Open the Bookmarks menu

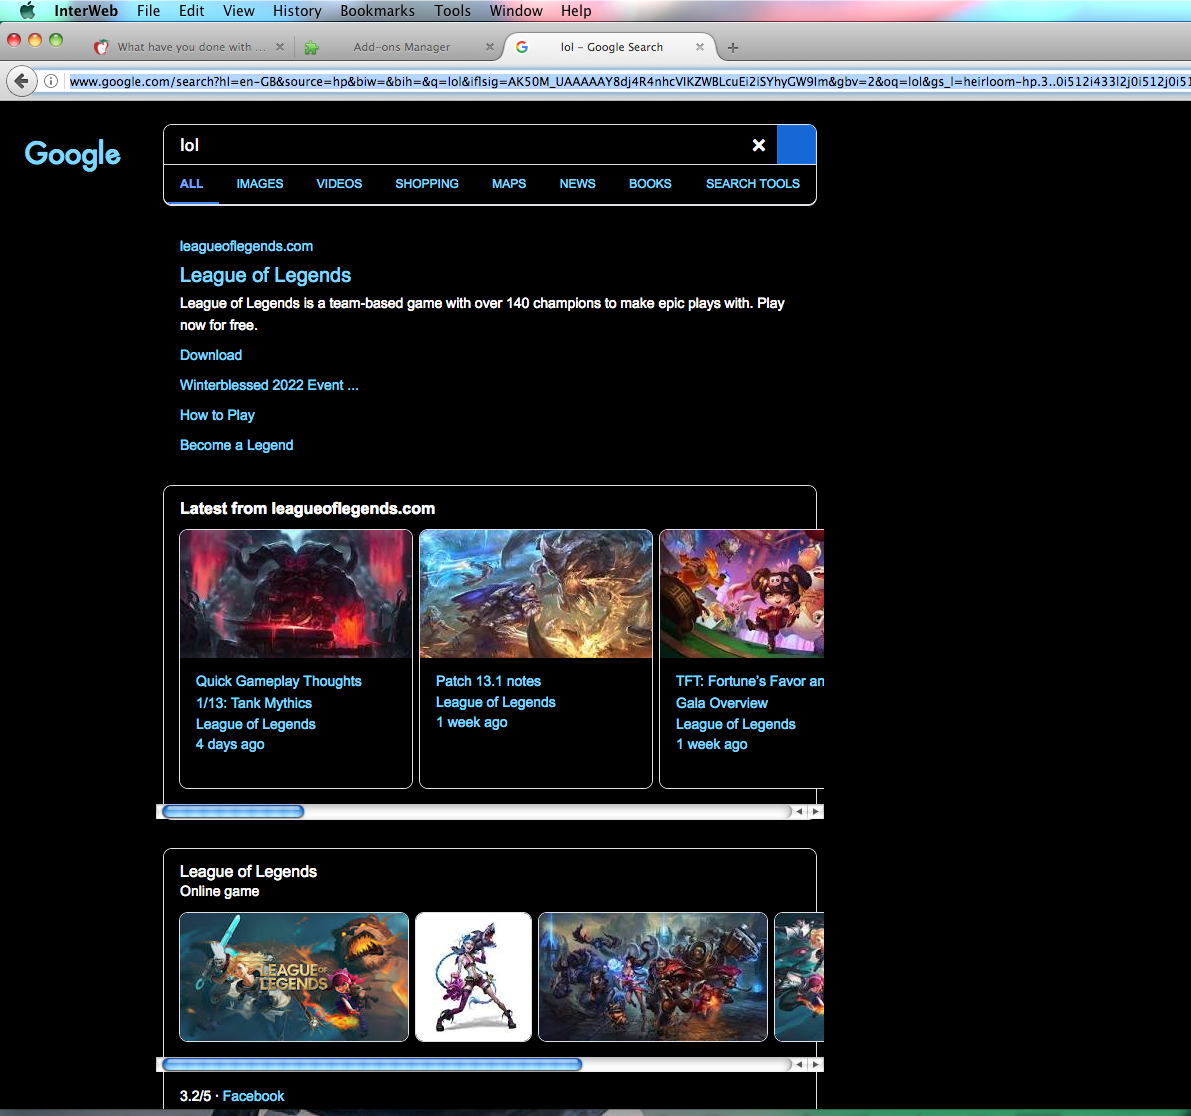point(378,11)
